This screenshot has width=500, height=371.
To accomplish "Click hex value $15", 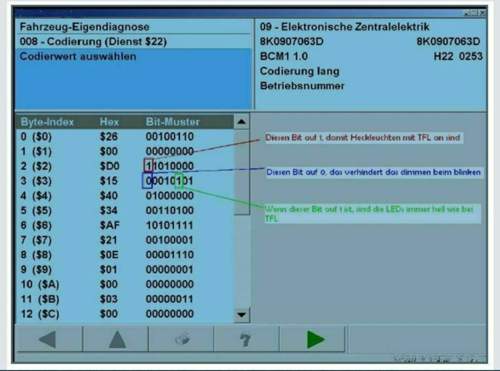I will click(109, 181).
